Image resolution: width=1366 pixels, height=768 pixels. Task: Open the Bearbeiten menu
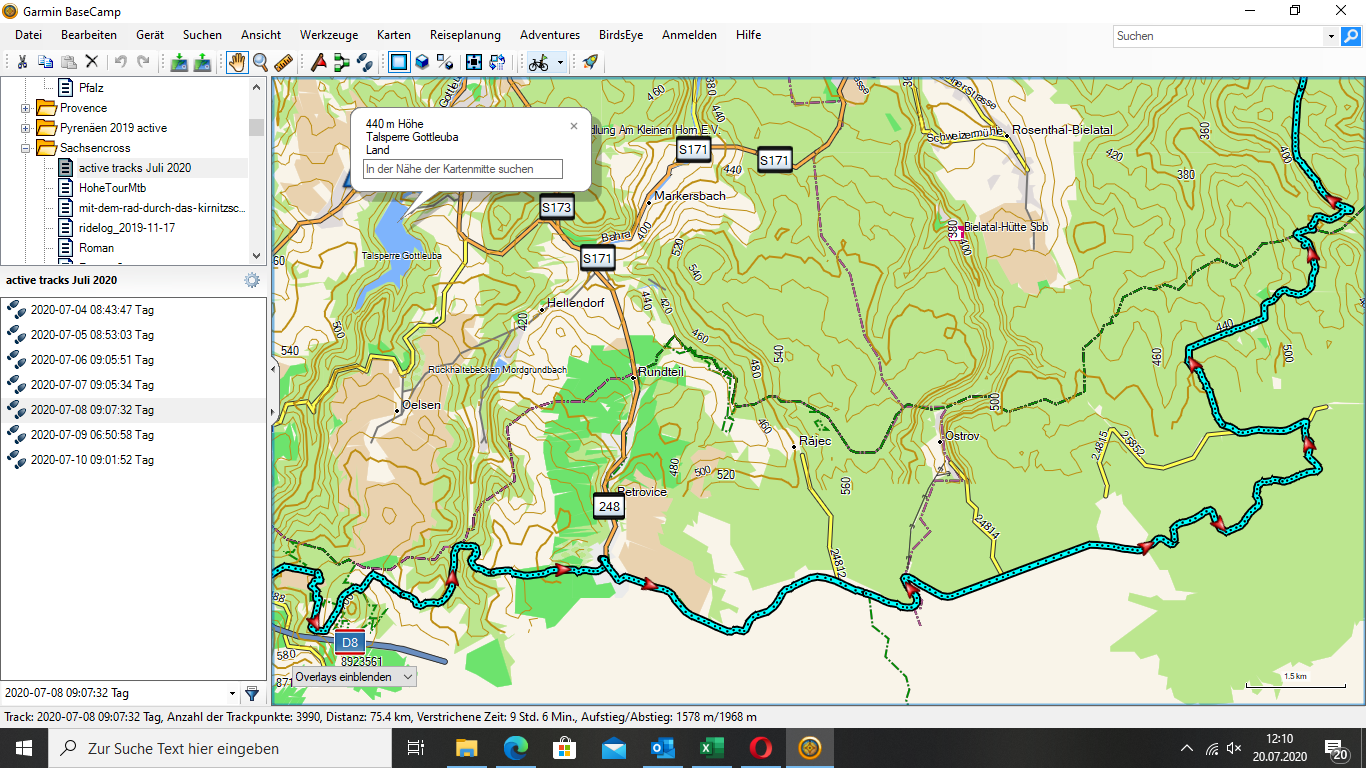coord(89,35)
